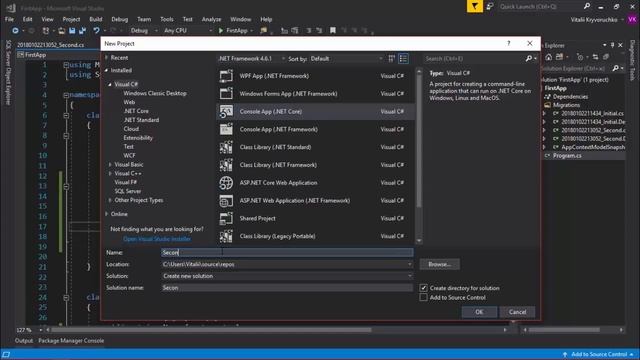
Task: Choose Windows Forms App (.NET Framework) template
Action: pos(315,93)
